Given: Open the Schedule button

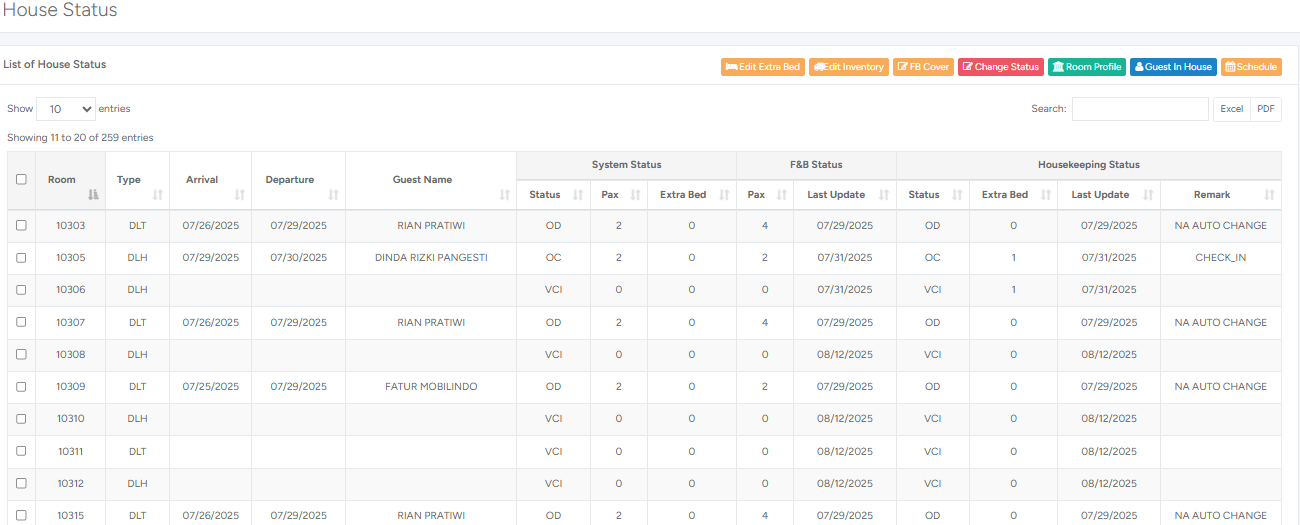Looking at the screenshot, I should (x=1251, y=67).
